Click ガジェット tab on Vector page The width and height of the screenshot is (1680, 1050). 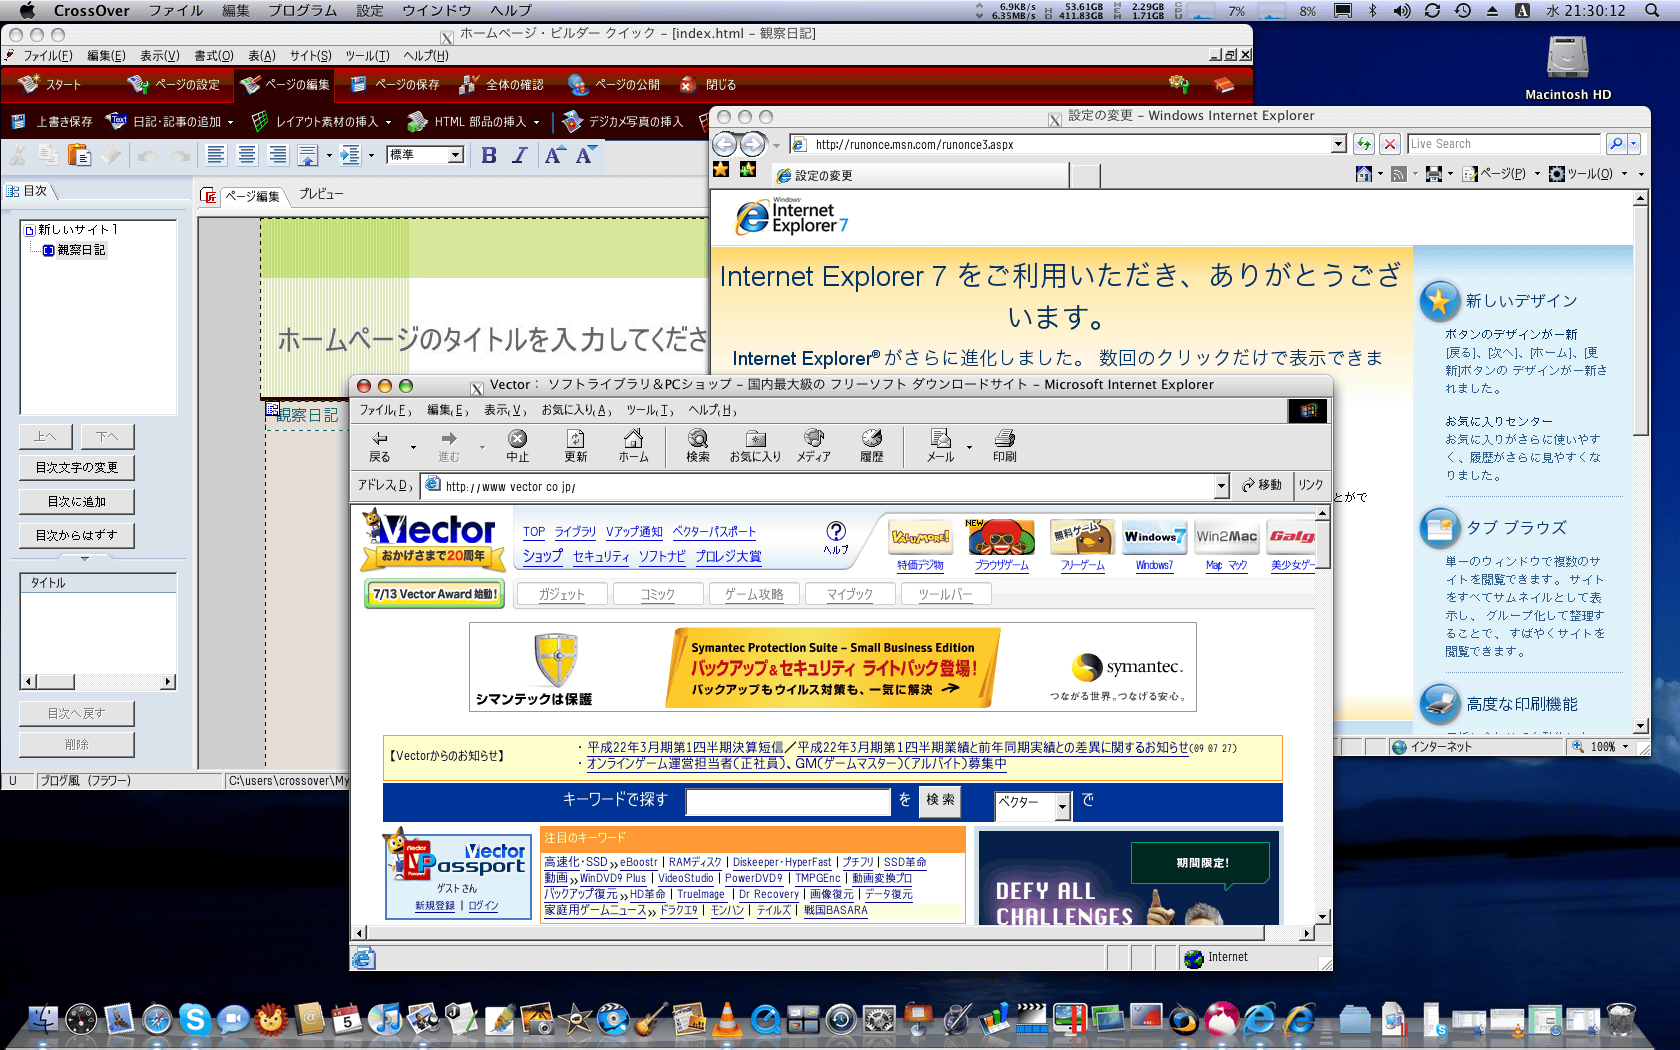pos(561,594)
